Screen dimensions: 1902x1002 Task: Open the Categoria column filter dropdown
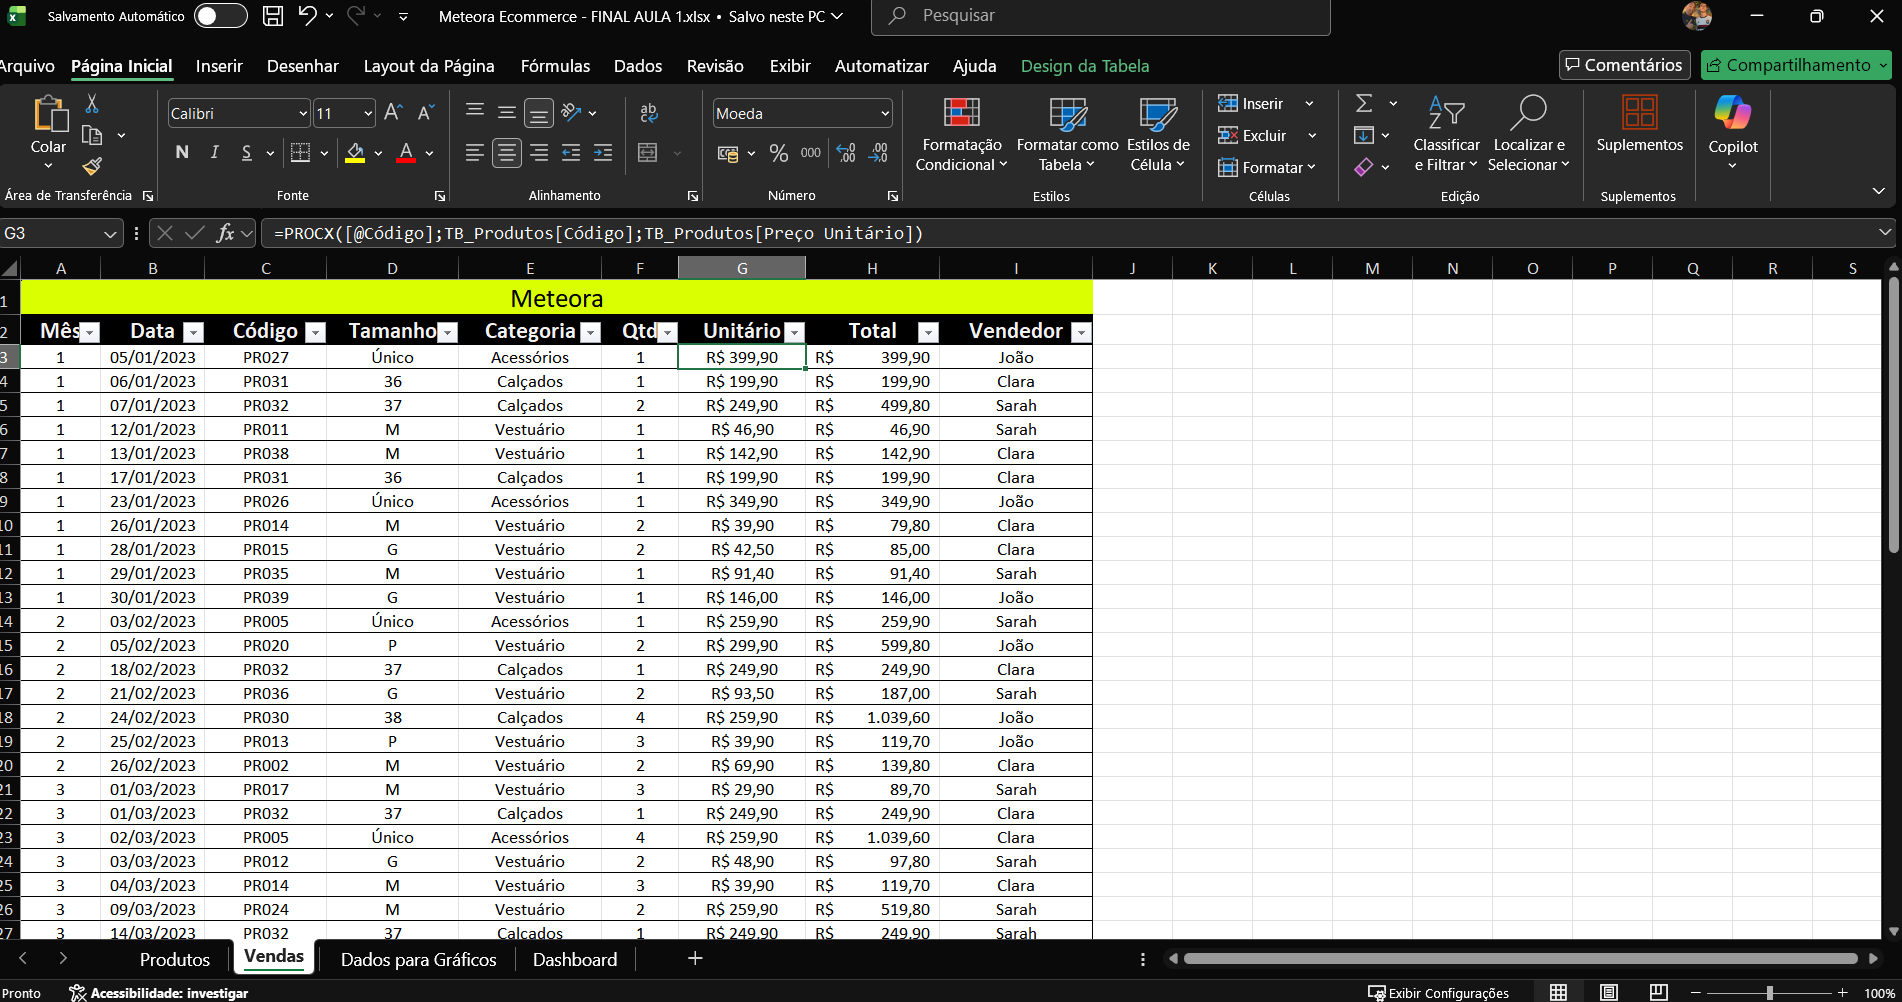[x=591, y=332]
